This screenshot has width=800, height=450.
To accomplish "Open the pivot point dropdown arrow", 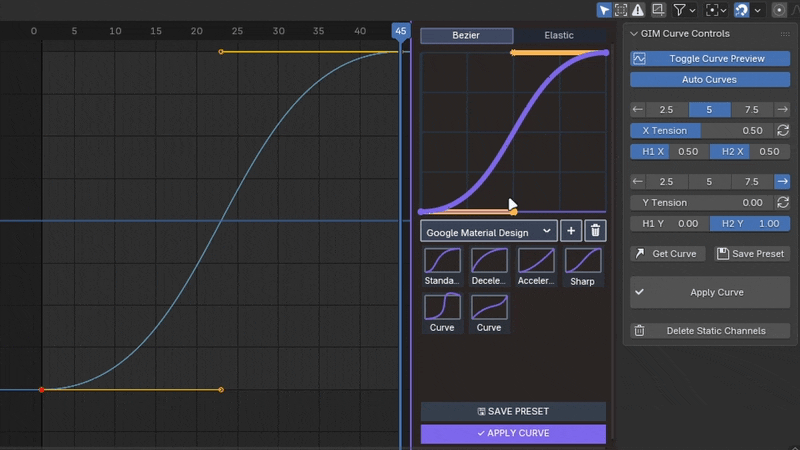I will click(x=723, y=10).
